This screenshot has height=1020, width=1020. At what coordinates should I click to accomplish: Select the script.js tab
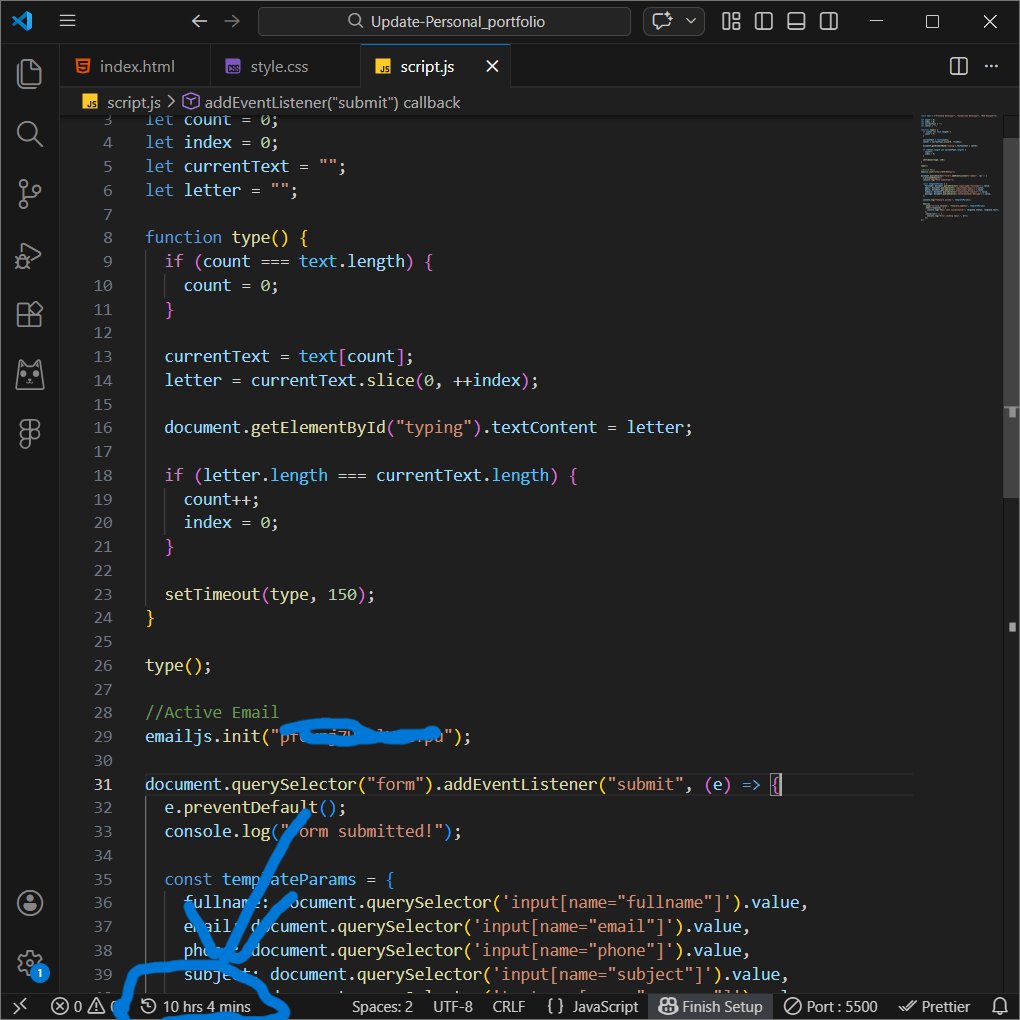(426, 66)
